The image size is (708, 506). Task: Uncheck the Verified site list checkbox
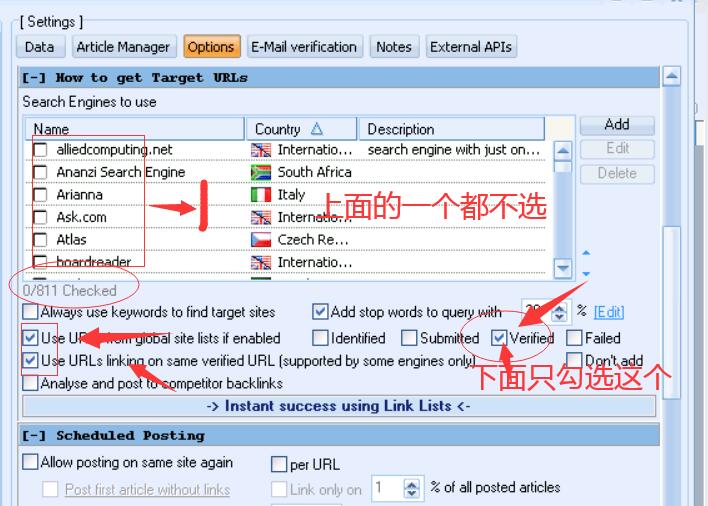[x=499, y=338]
